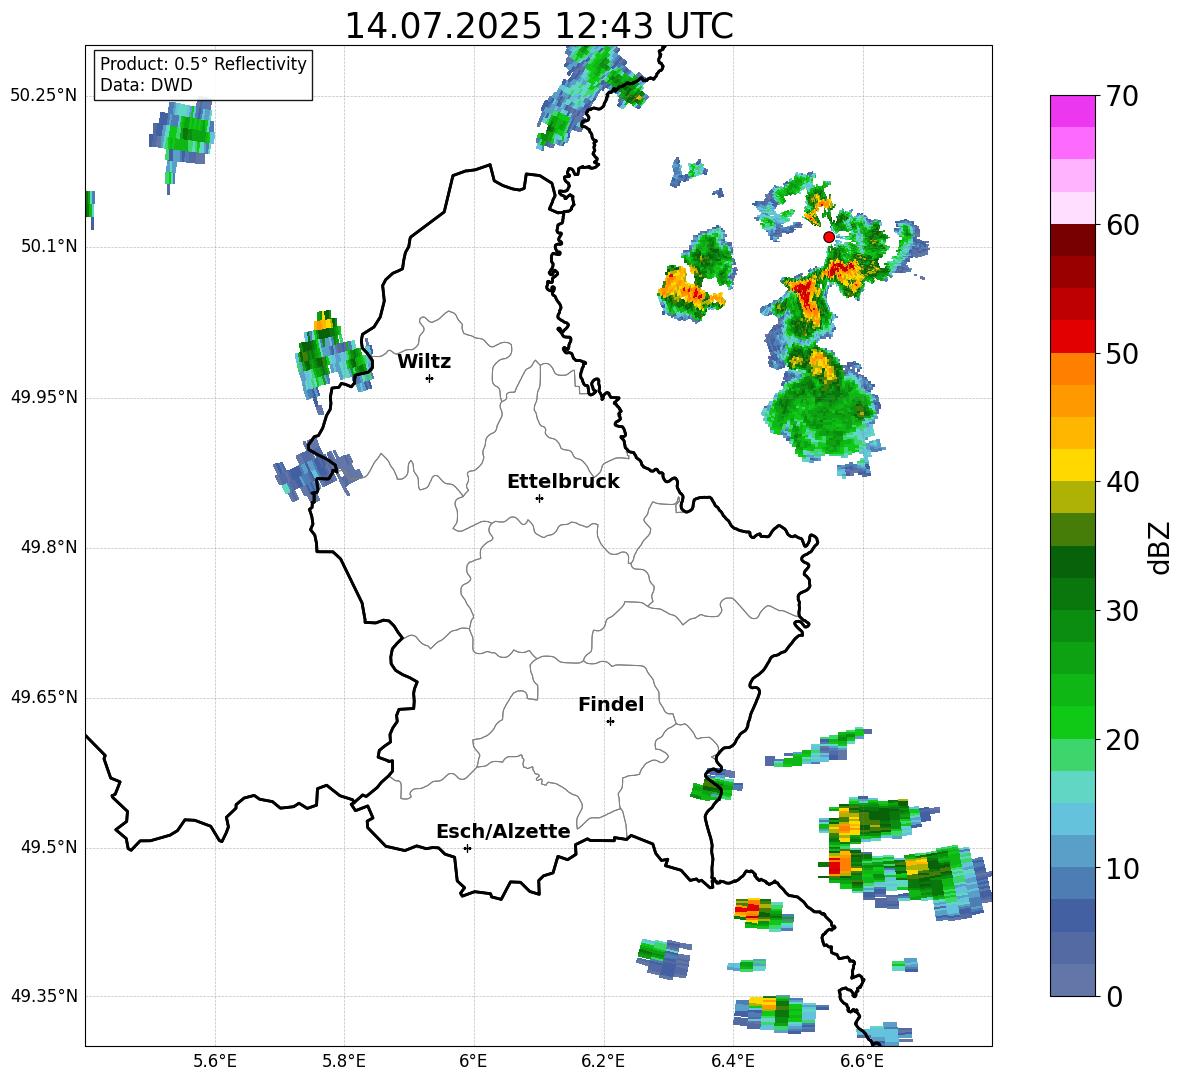The height and width of the screenshot is (1081, 1184).
Task: Click the red radar site dot
Action: (829, 237)
